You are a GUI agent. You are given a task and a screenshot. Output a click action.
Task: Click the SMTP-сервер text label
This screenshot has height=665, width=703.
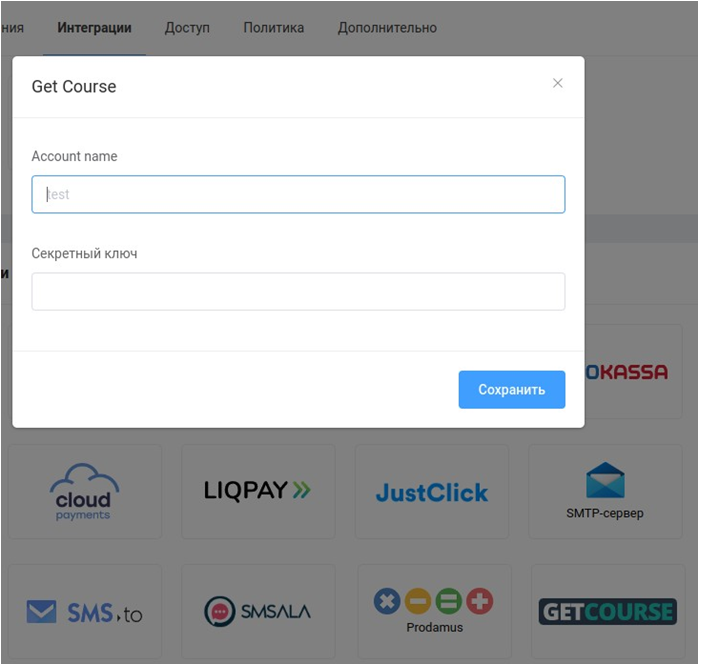[x=605, y=514]
